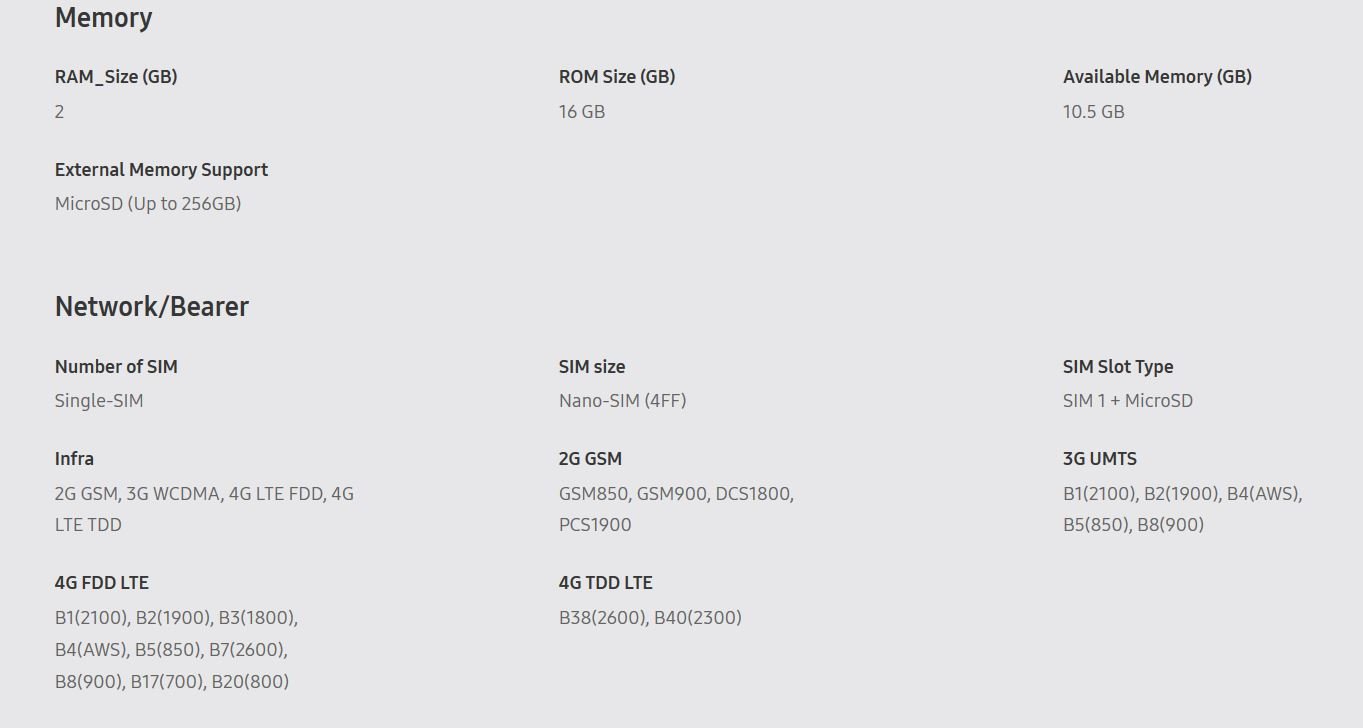
Task: Click the RAM_Size (GB) label
Action: coord(116,77)
